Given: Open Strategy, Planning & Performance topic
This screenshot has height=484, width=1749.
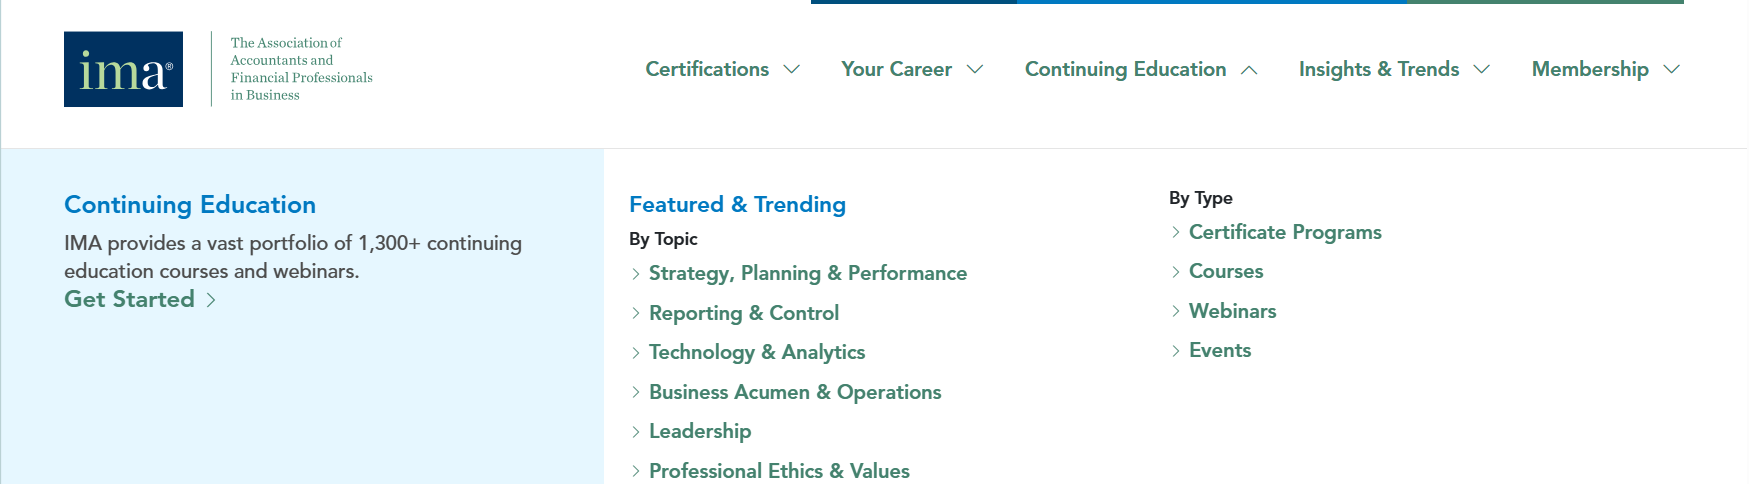Looking at the screenshot, I should tap(808, 273).
